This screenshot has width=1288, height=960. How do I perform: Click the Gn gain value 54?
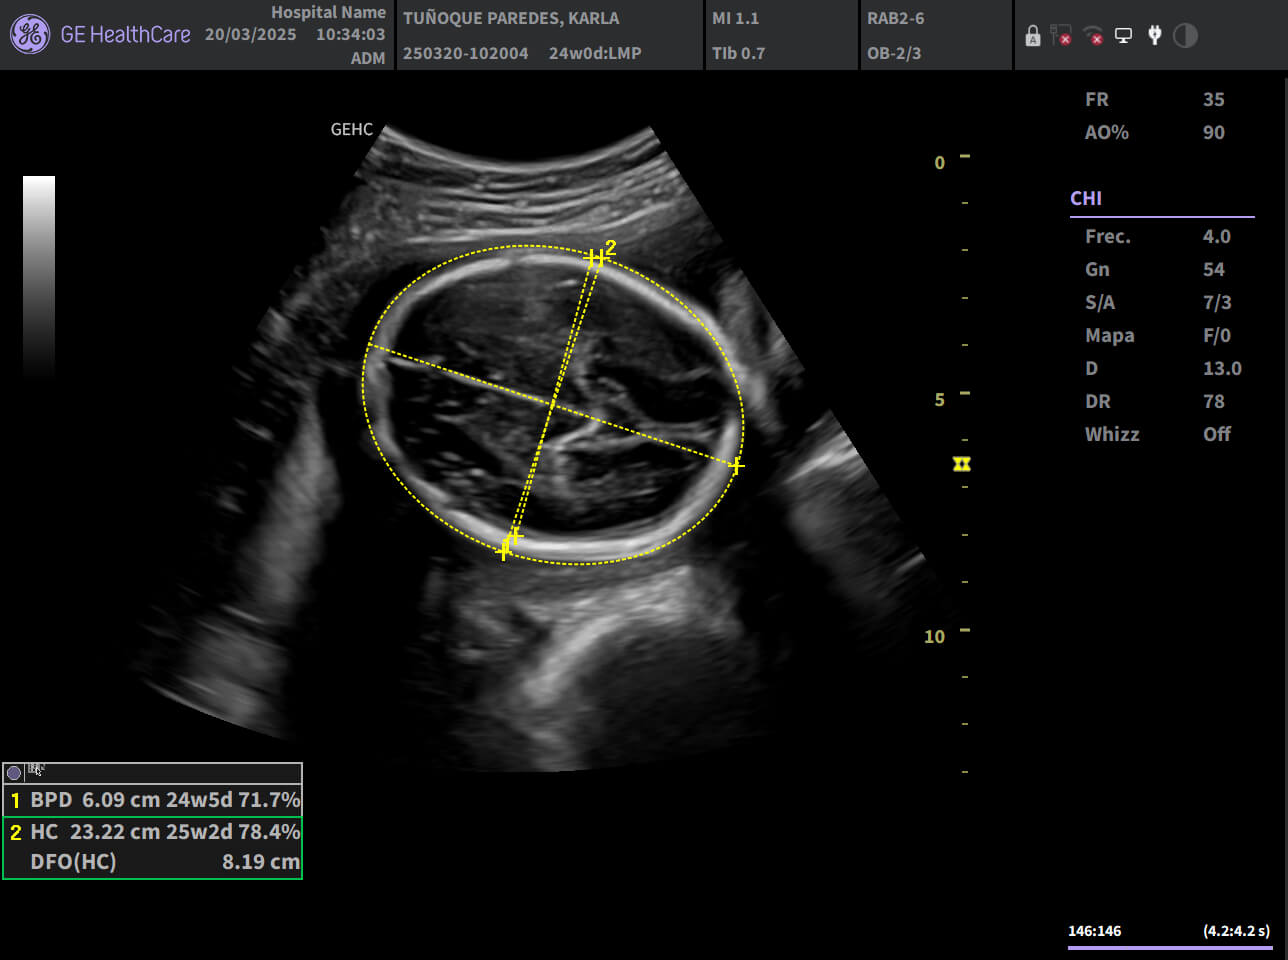(1213, 269)
